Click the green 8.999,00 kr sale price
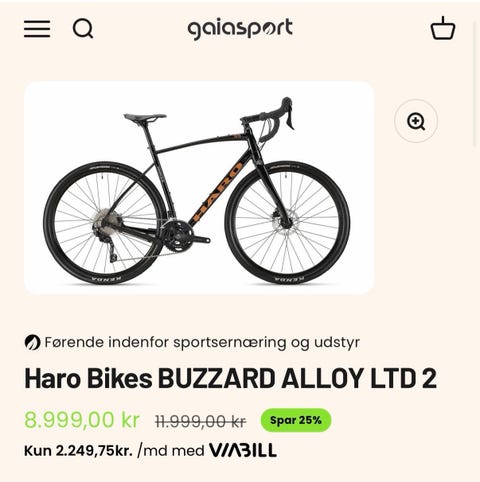Screen dimensions: 480x482 coord(82,419)
